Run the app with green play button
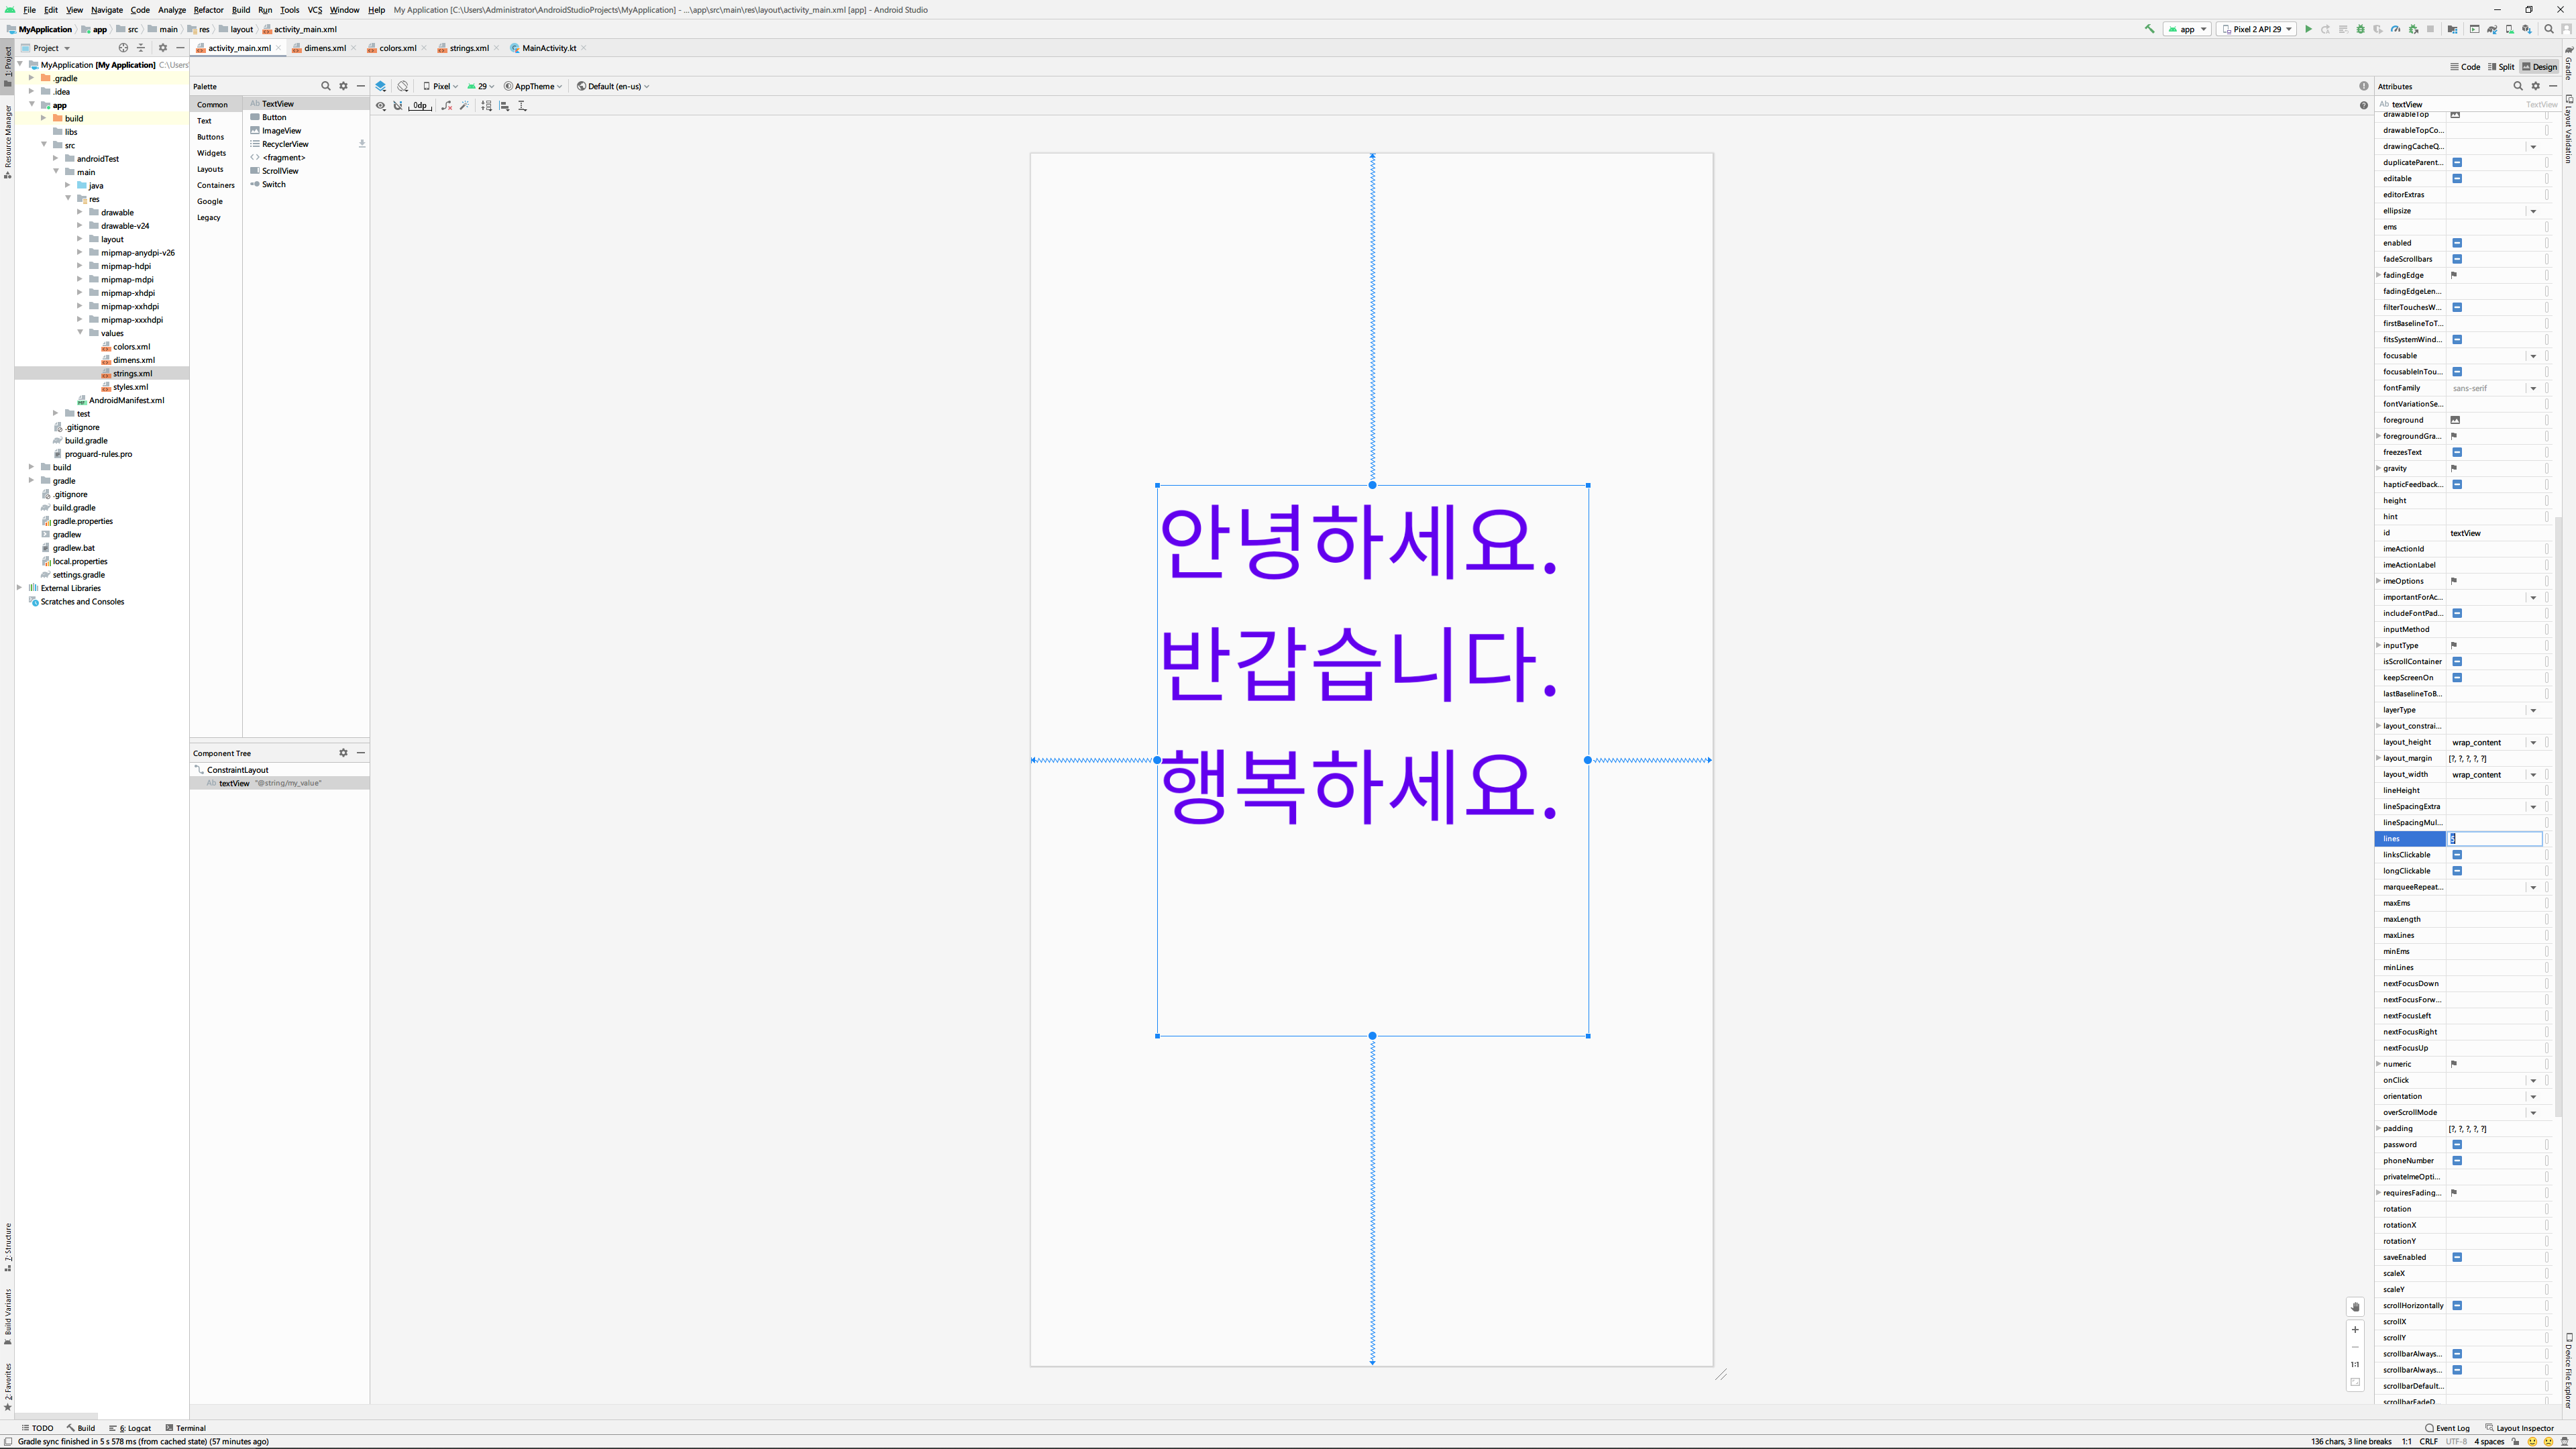The image size is (2576, 1449). [x=2308, y=29]
